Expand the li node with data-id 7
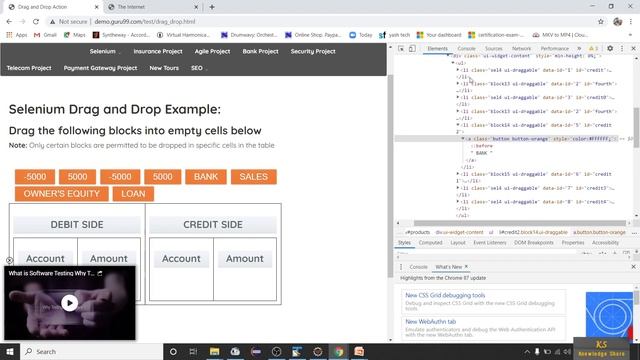 tap(458, 188)
